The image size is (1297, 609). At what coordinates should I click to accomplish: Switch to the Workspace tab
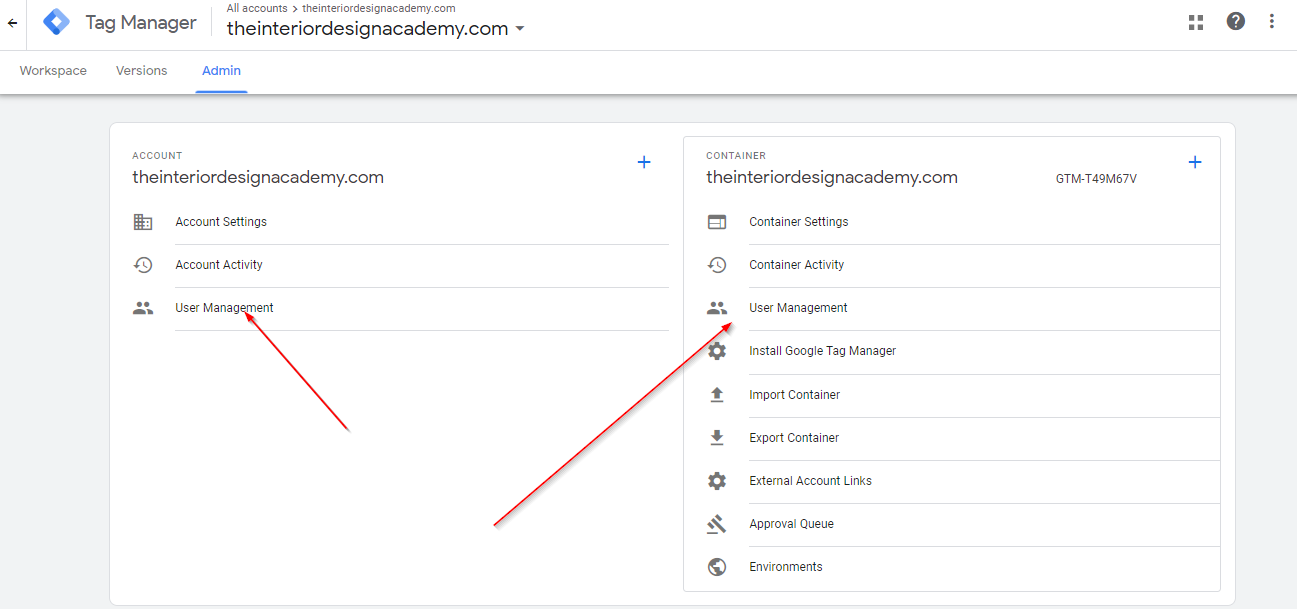pos(52,70)
